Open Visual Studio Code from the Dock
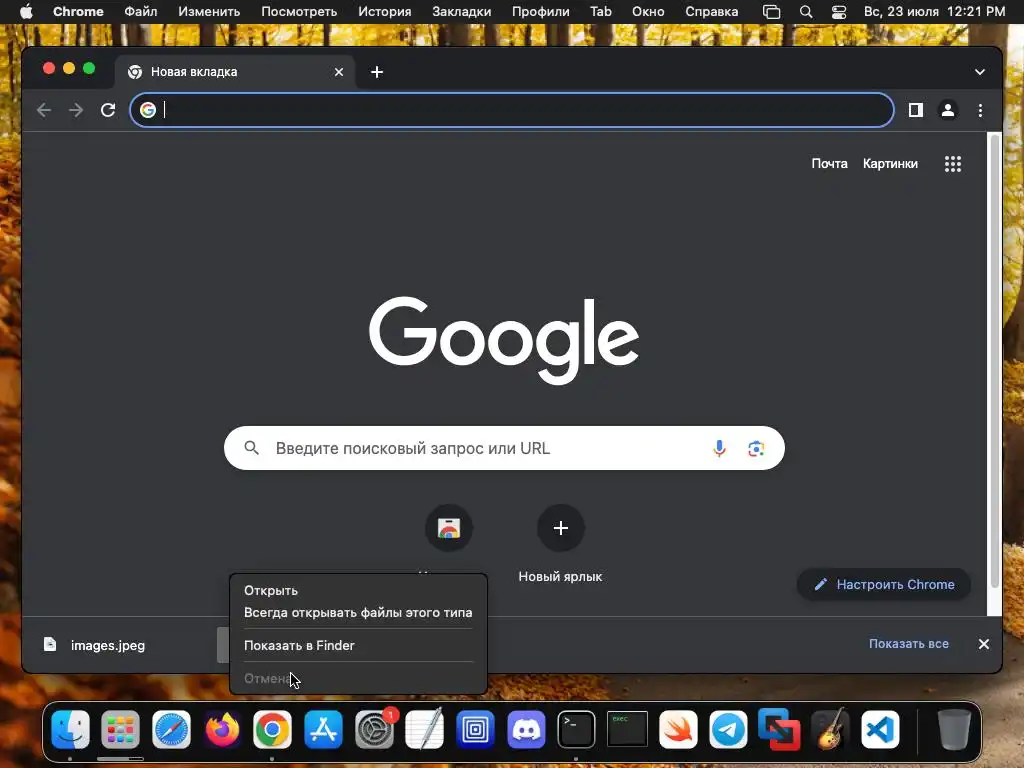Image resolution: width=1024 pixels, height=768 pixels. click(880, 729)
